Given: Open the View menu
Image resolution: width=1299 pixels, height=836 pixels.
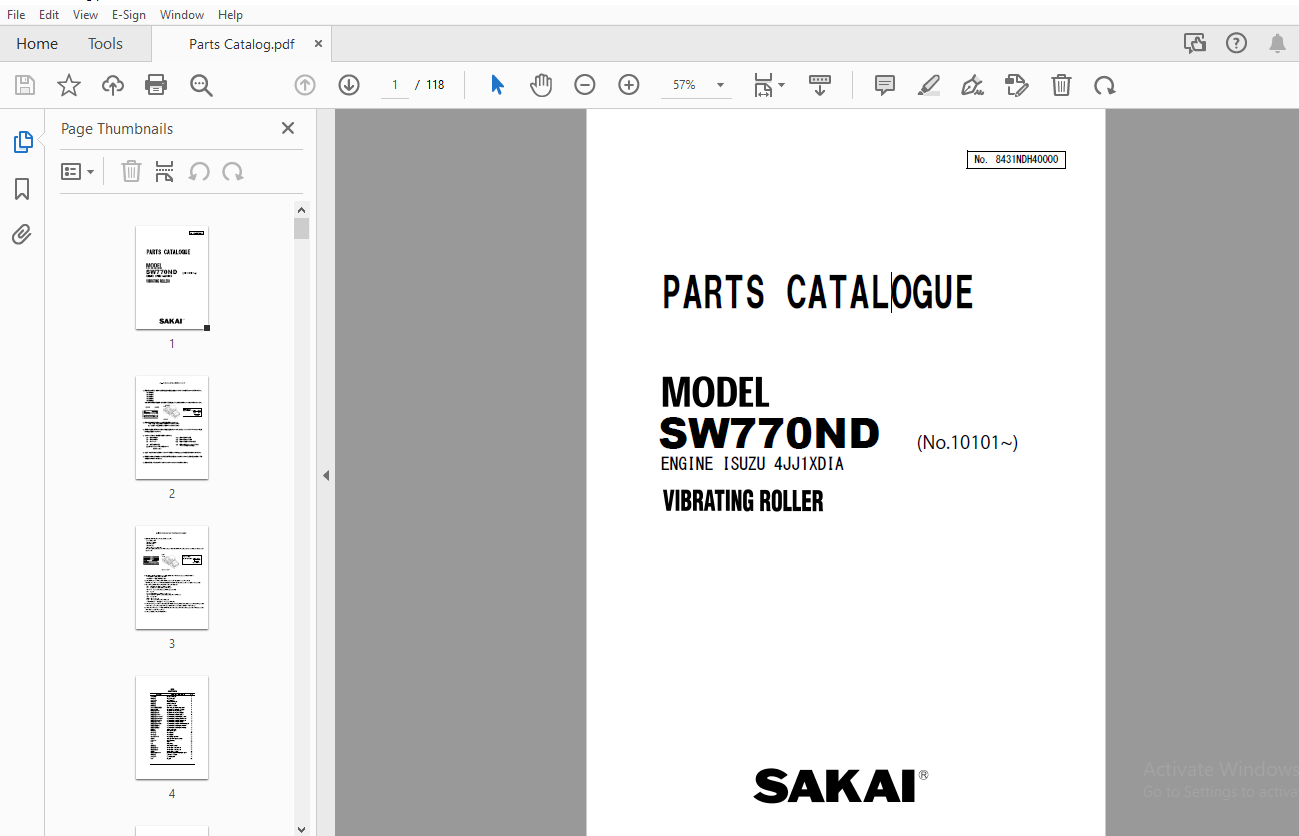Looking at the screenshot, I should coord(85,15).
